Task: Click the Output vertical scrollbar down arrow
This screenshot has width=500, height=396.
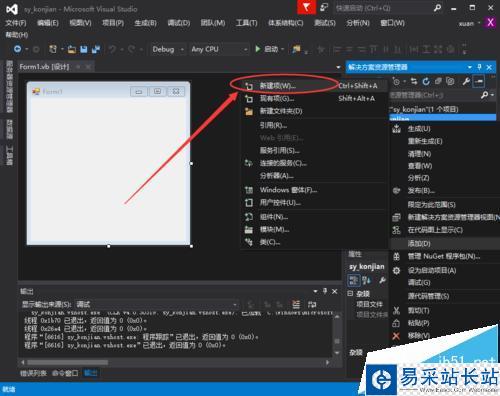Action: [x=337, y=353]
